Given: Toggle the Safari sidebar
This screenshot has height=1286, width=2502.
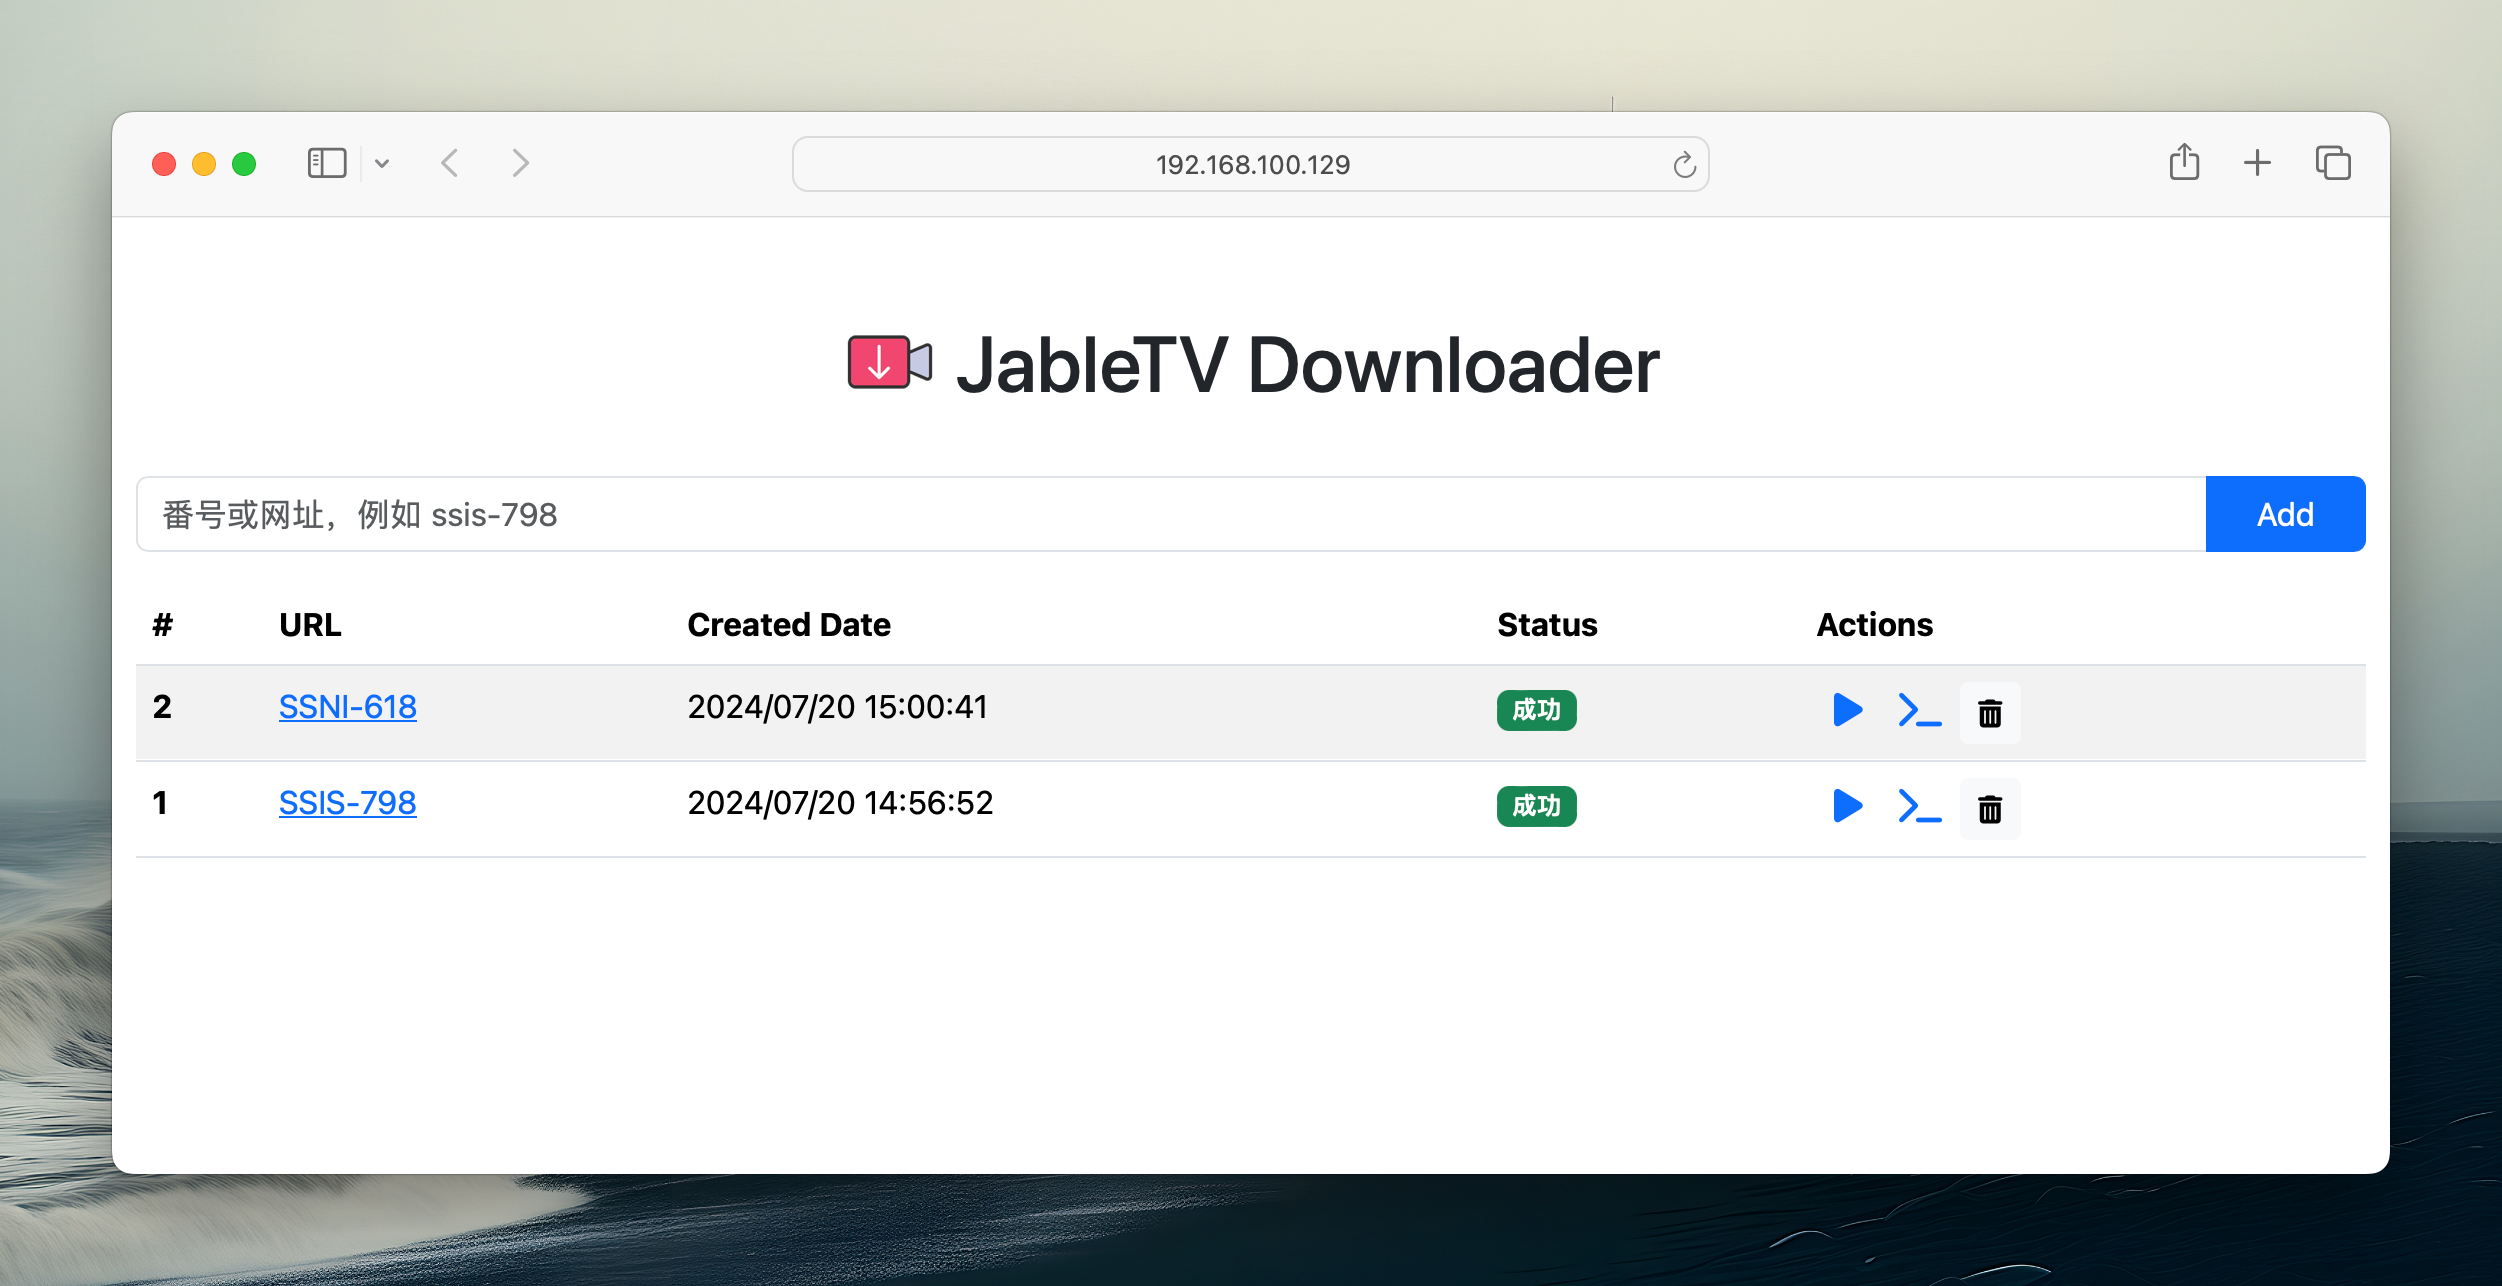Looking at the screenshot, I should pyautogui.click(x=326, y=162).
